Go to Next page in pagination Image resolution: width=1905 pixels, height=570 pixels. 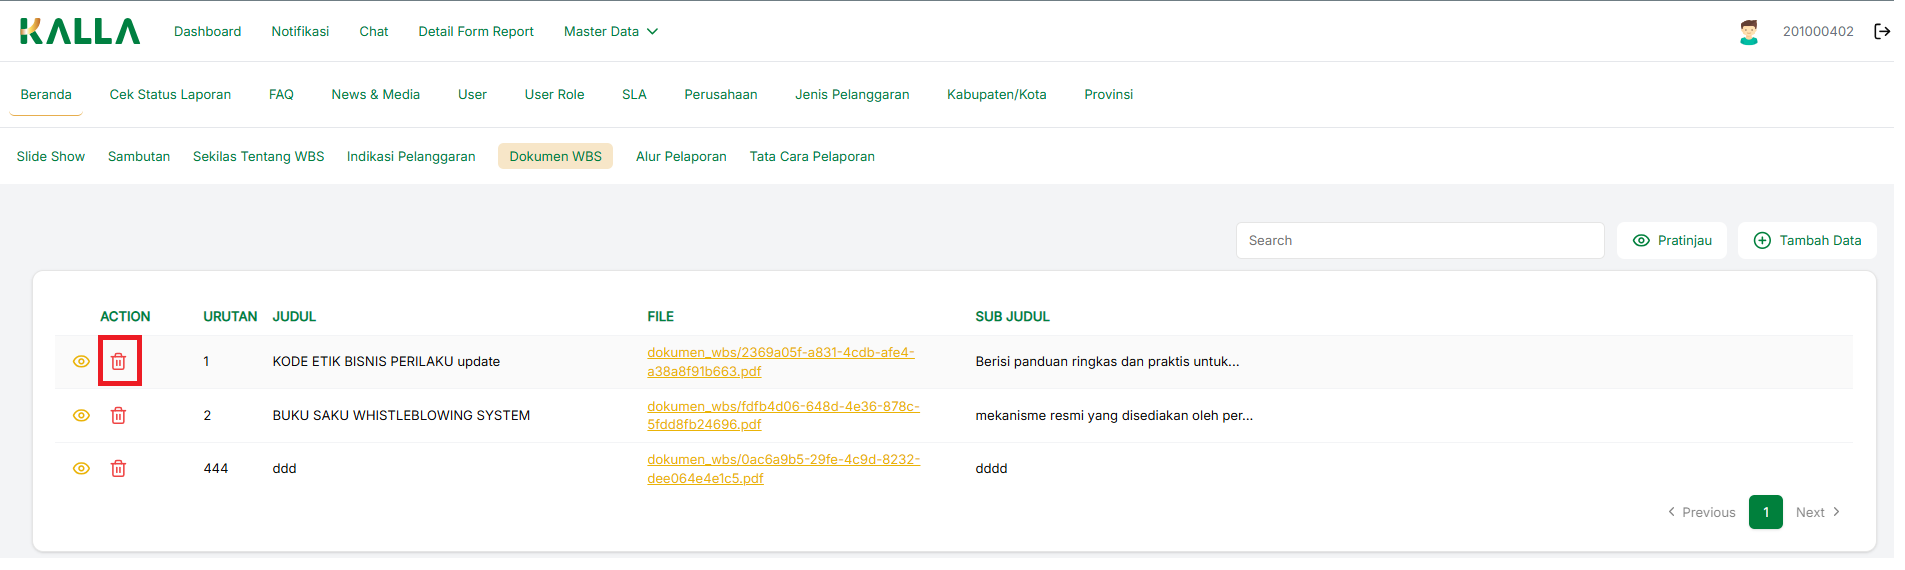tap(1817, 512)
